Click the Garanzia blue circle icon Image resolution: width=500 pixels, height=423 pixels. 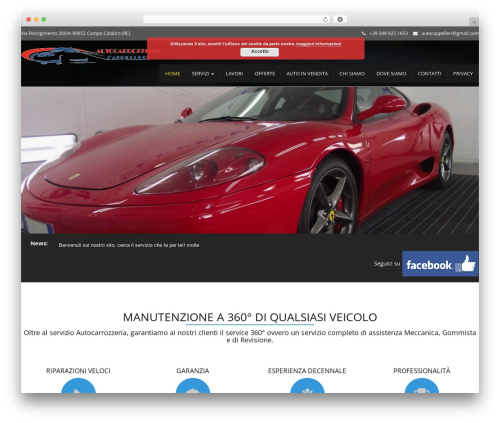coord(193,386)
